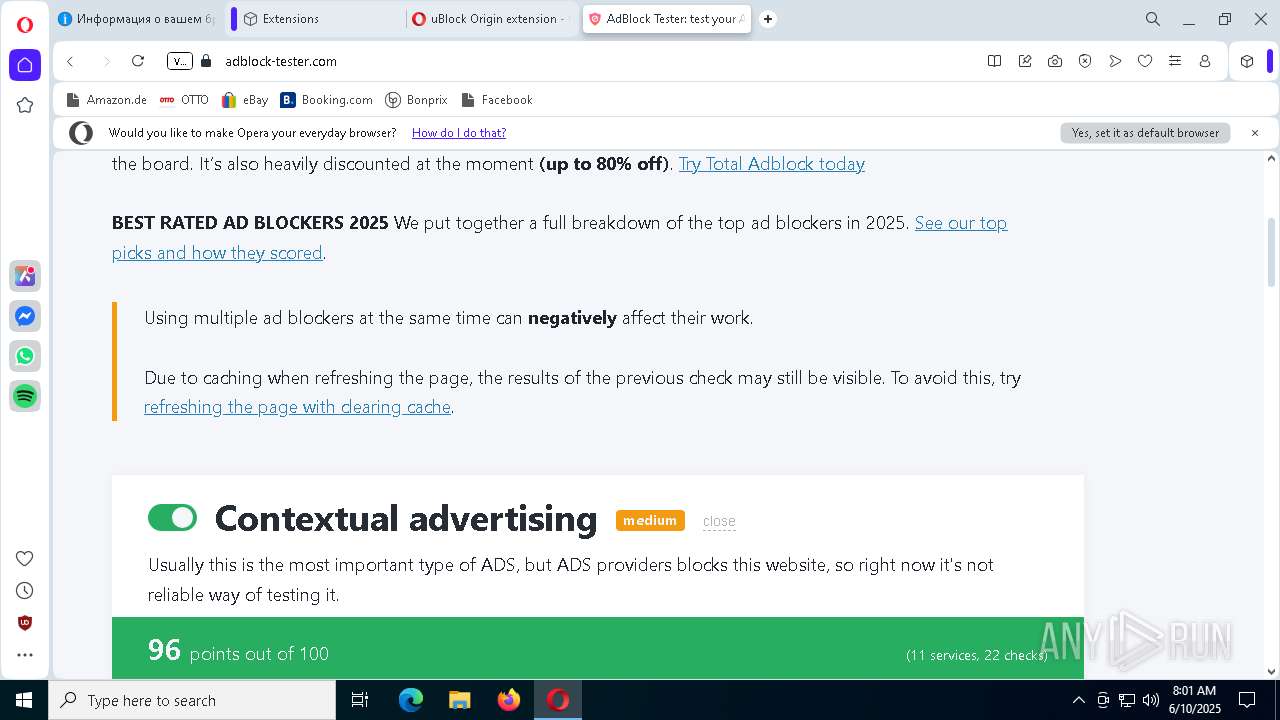Open 'Try Total Adblock today' link
The width and height of the screenshot is (1280, 720).
772,164
